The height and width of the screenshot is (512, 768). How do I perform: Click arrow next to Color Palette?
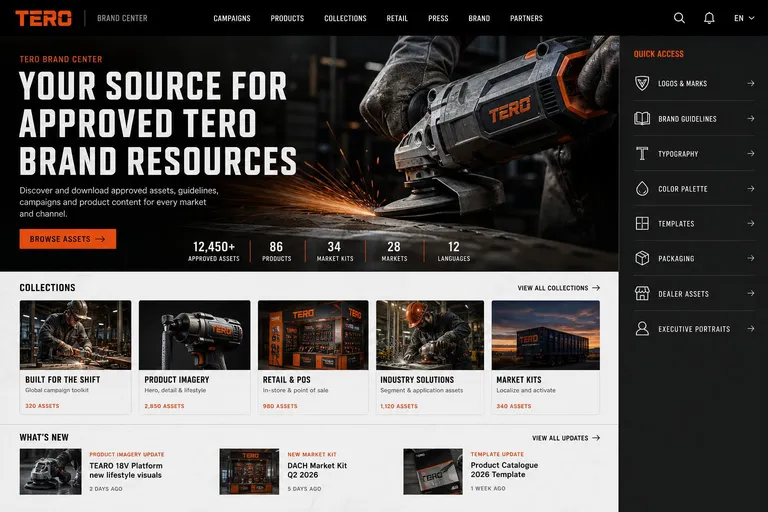(750, 189)
